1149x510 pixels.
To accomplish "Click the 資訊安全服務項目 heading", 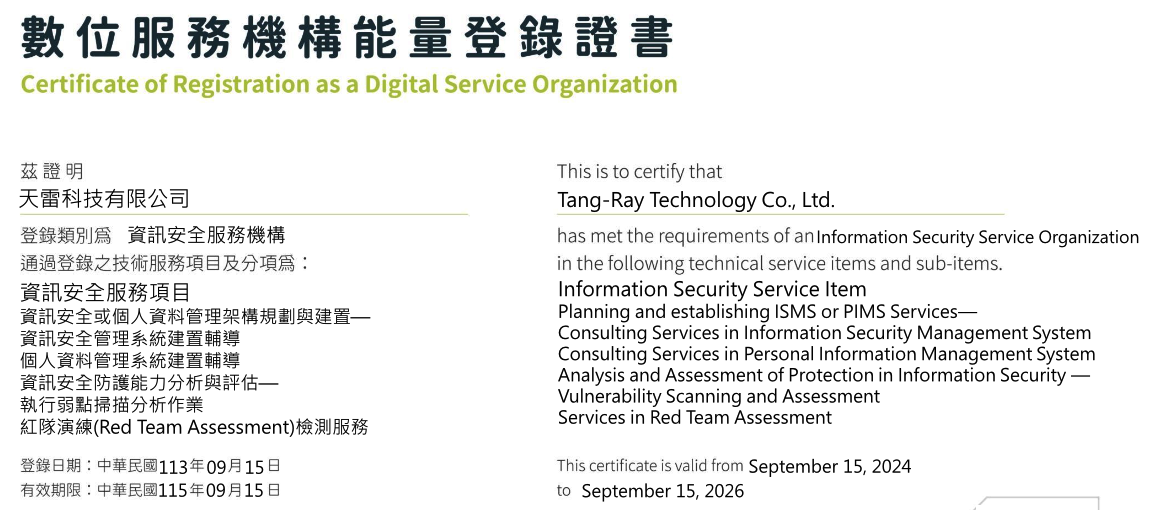I will pos(106,293).
